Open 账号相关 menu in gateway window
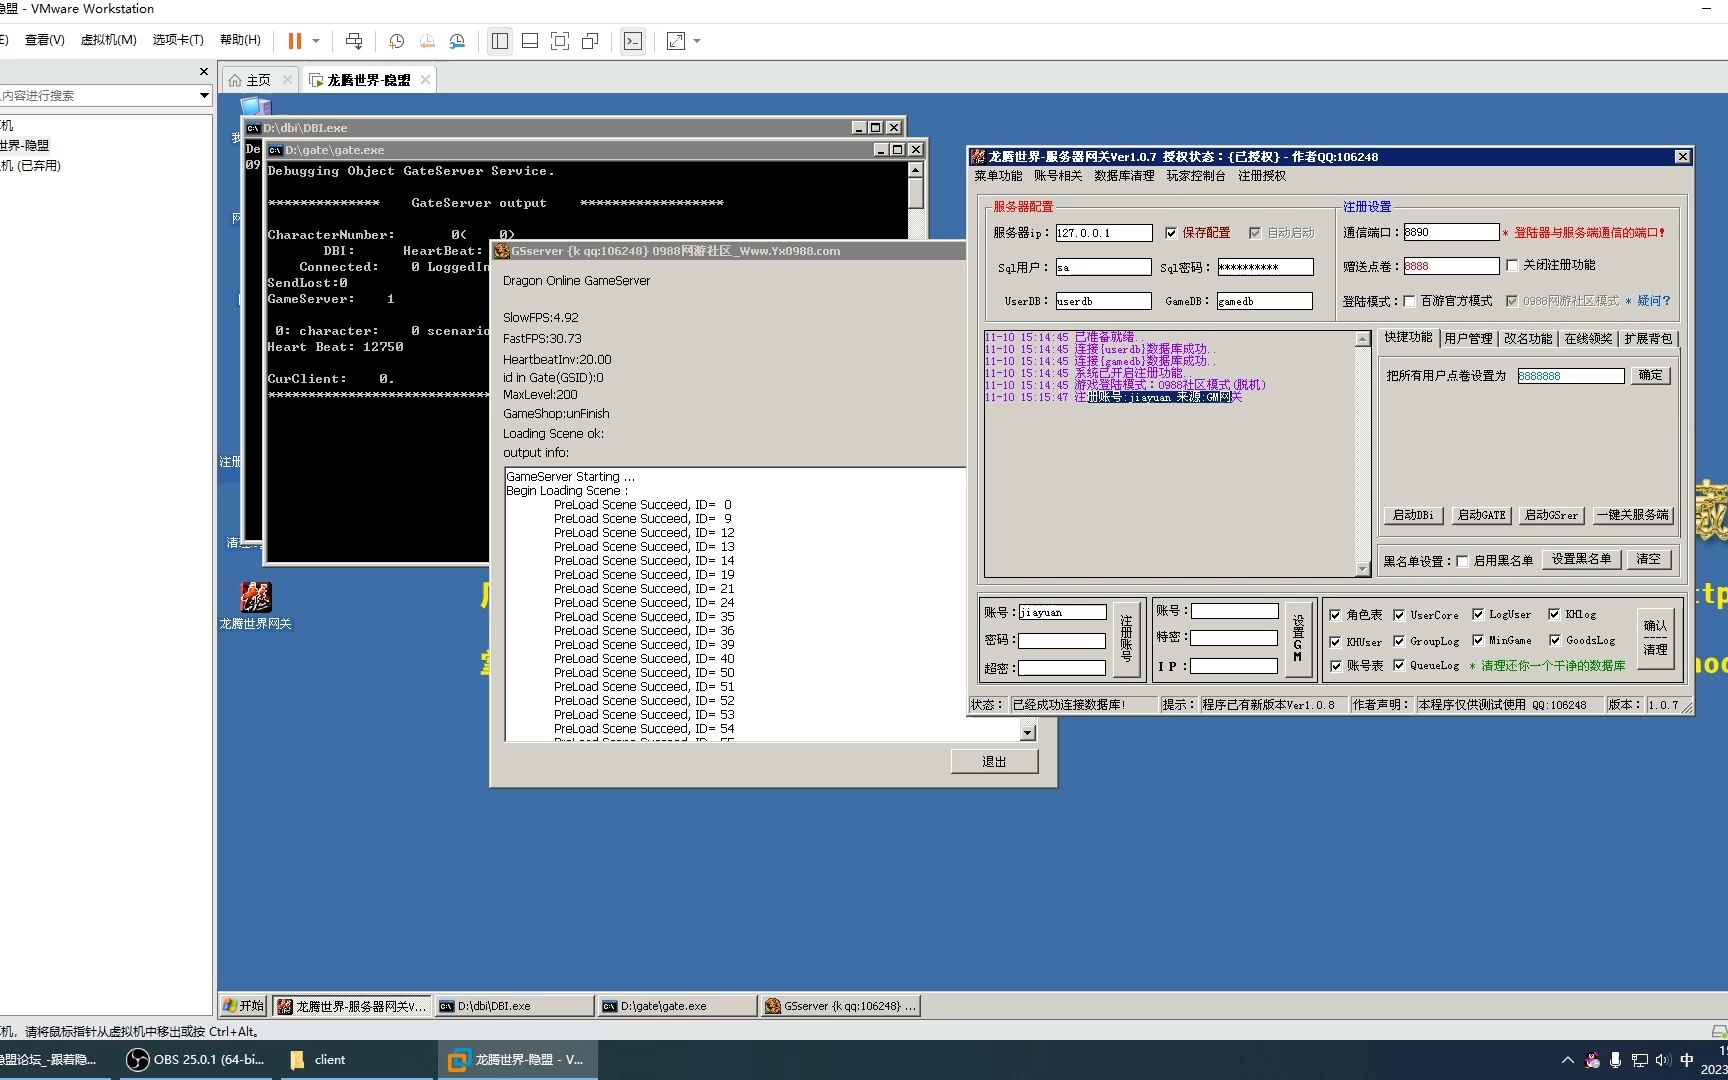The image size is (1728, 1080). click(1058, 176)
